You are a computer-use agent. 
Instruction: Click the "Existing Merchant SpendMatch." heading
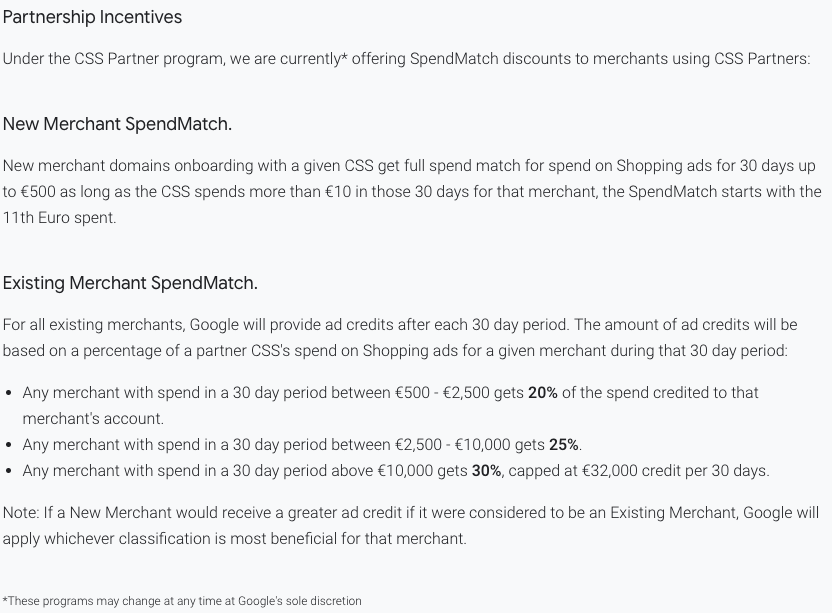tap(130, 283)
